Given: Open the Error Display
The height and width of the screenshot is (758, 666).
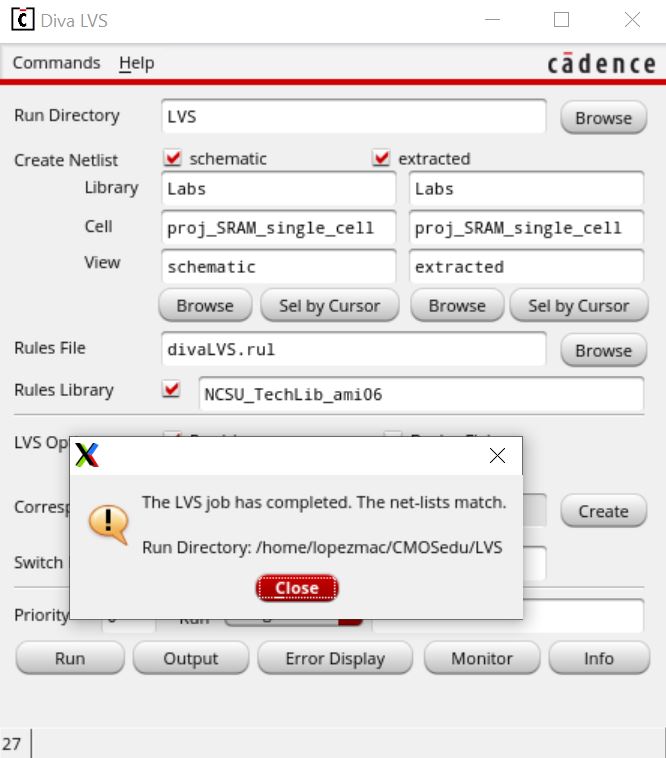Looking at the screenshot, I should tap(335, 658).
